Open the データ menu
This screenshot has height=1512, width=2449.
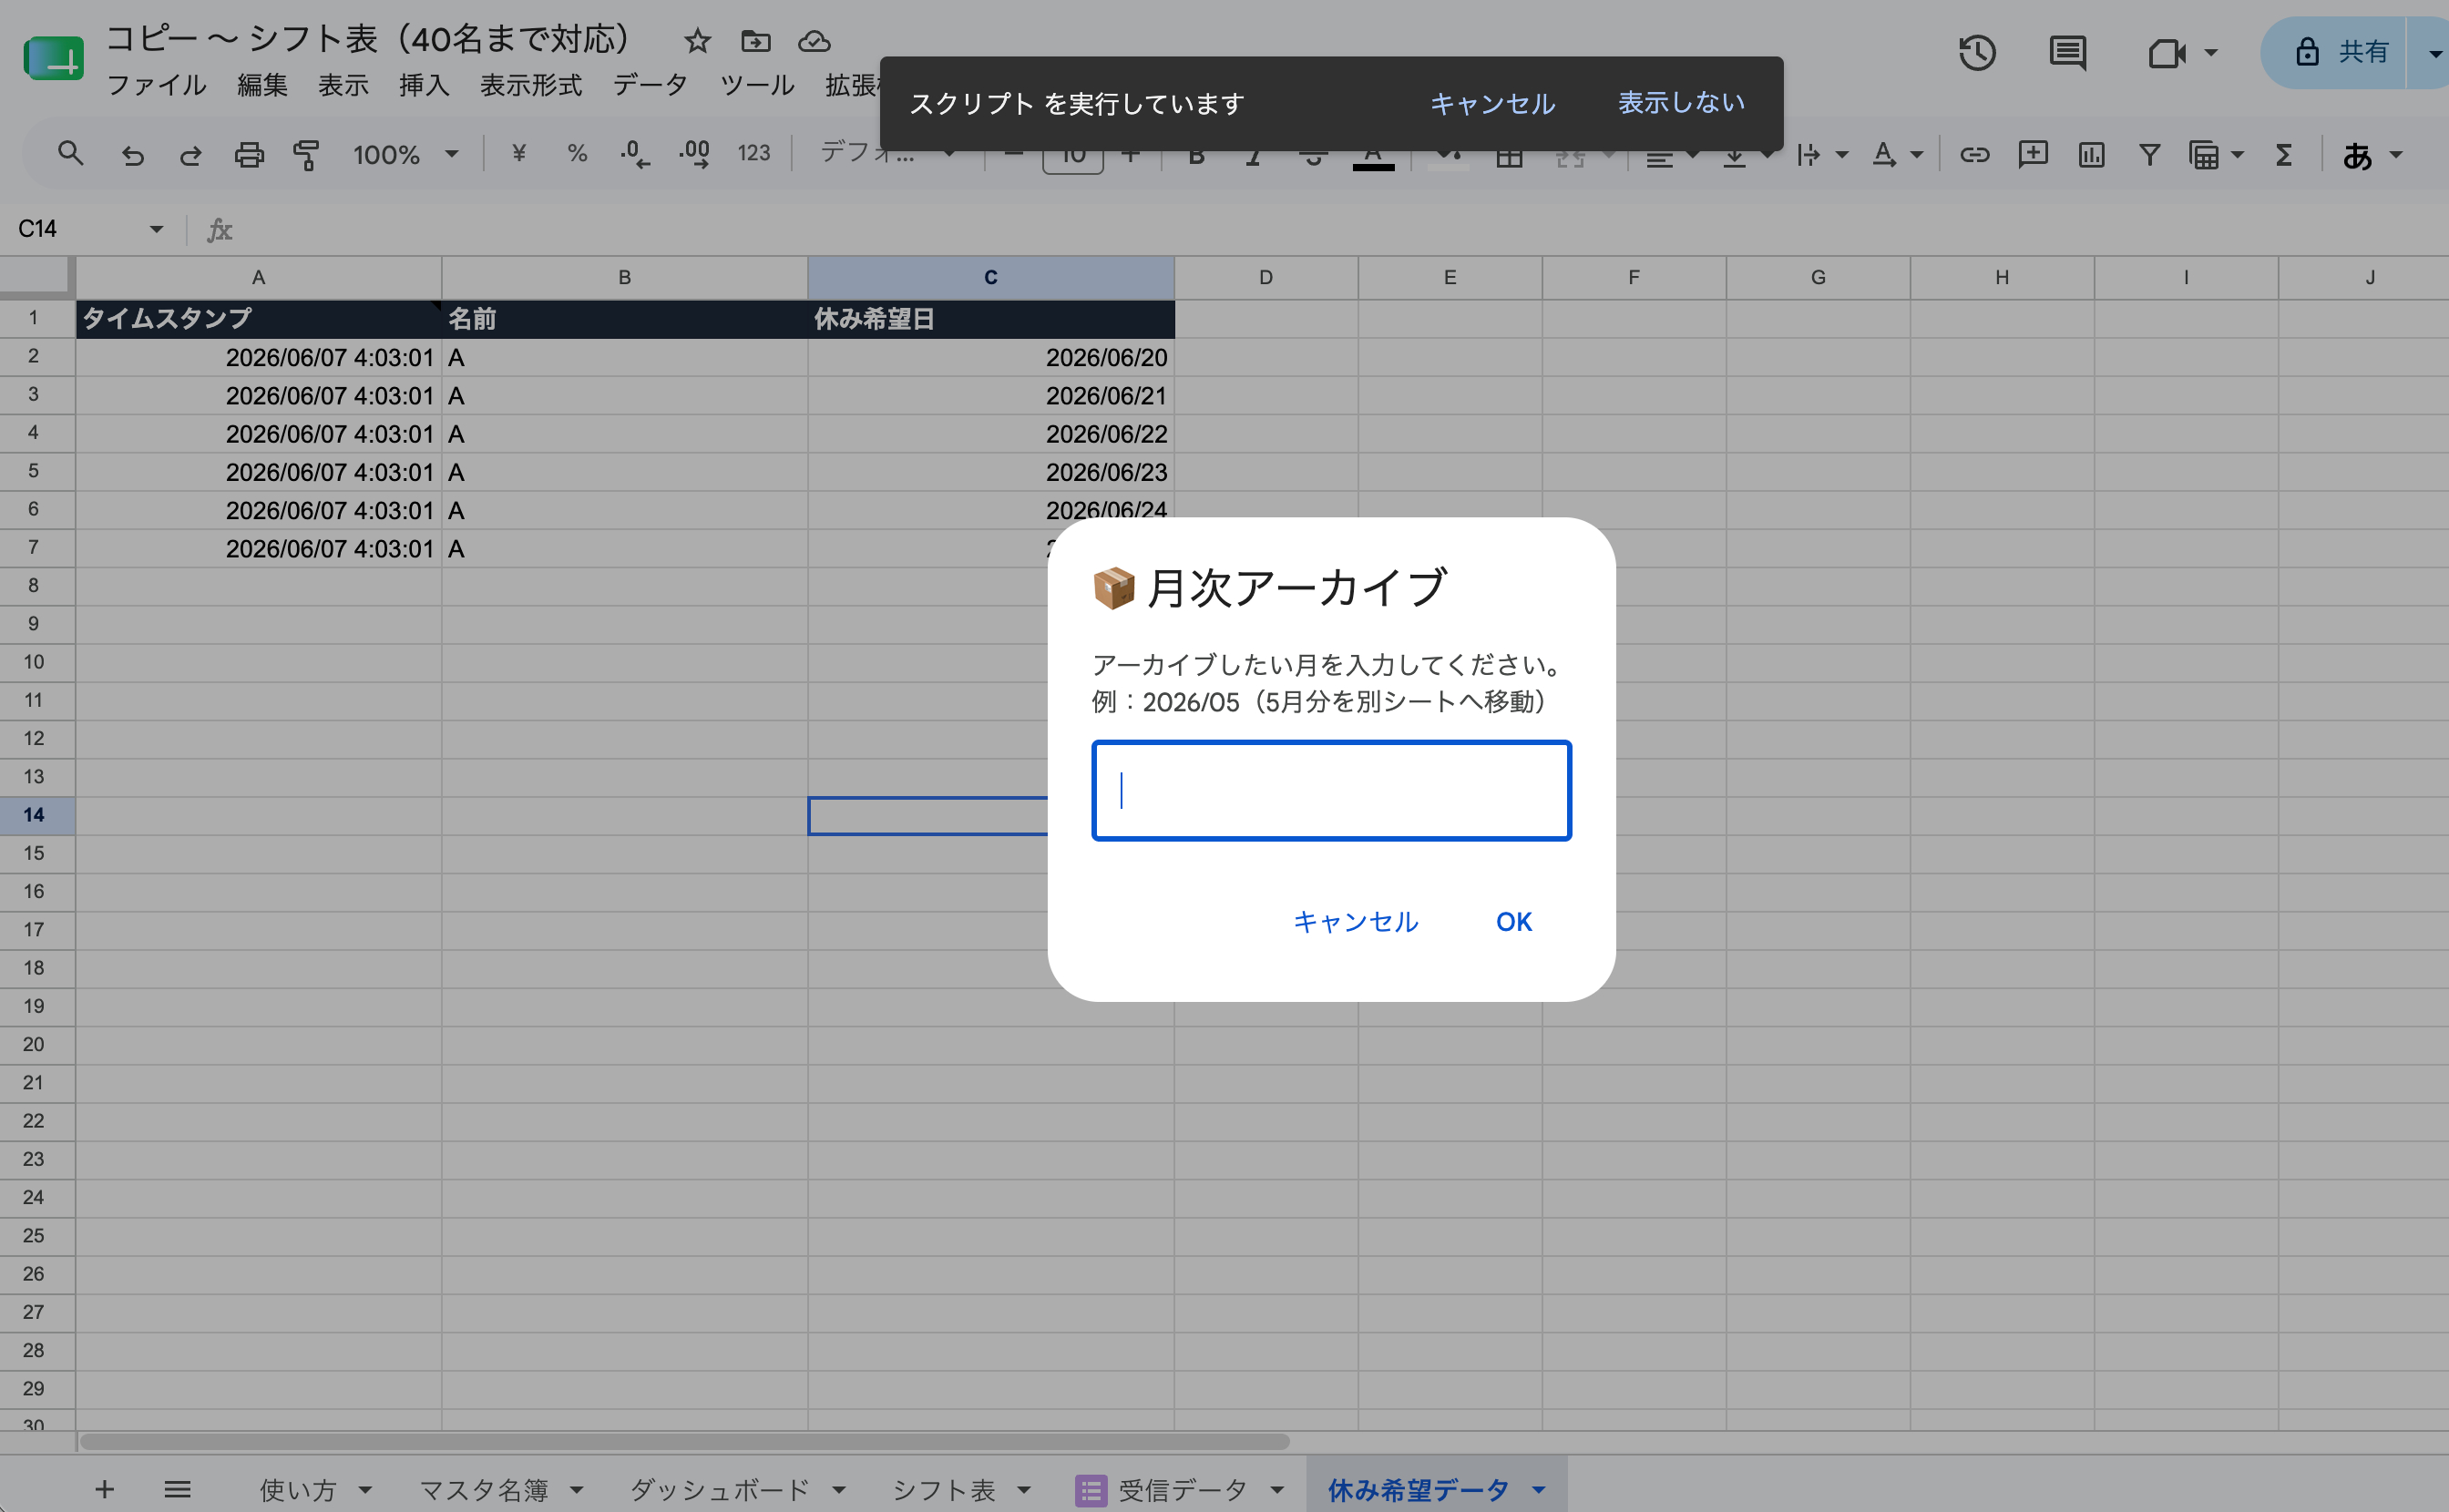tap(650, 85)
